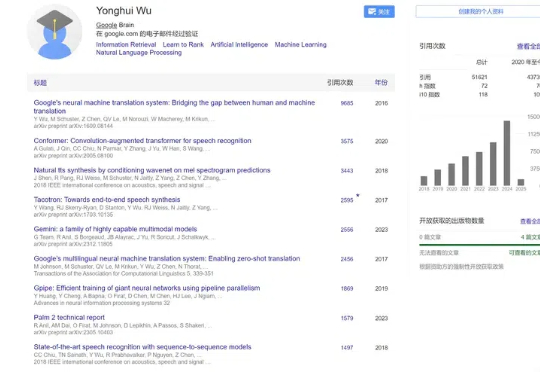The width and height of the screenshot is (540, 372).
Task: Sort by the 年份 column header
Action: pos(381,83)
